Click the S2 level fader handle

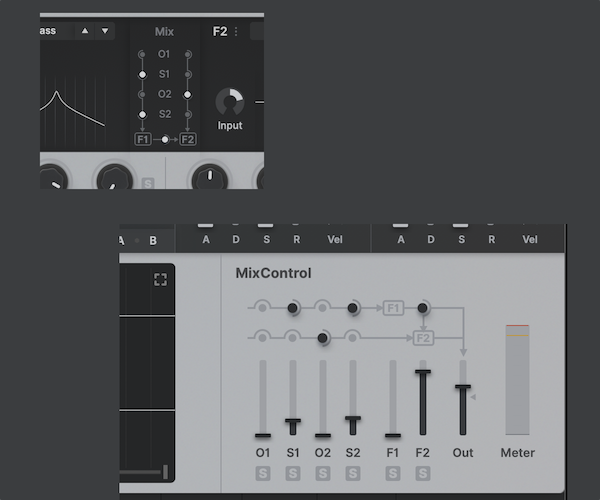(353, 418)
